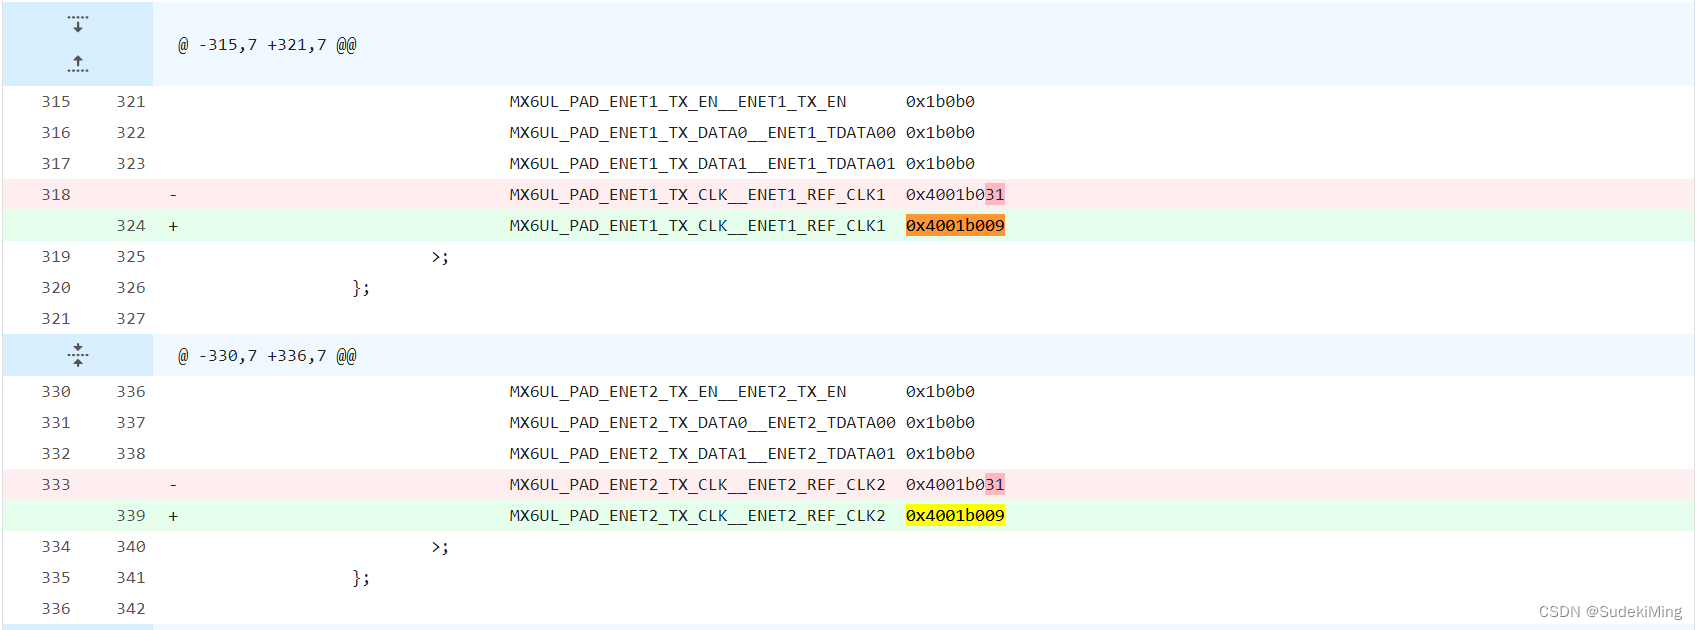Click hunk header text @ -330,7 +336,7 @@
Image resolution: width=1697 pixels, height=630 pixels.
click(x=267, y=356)
